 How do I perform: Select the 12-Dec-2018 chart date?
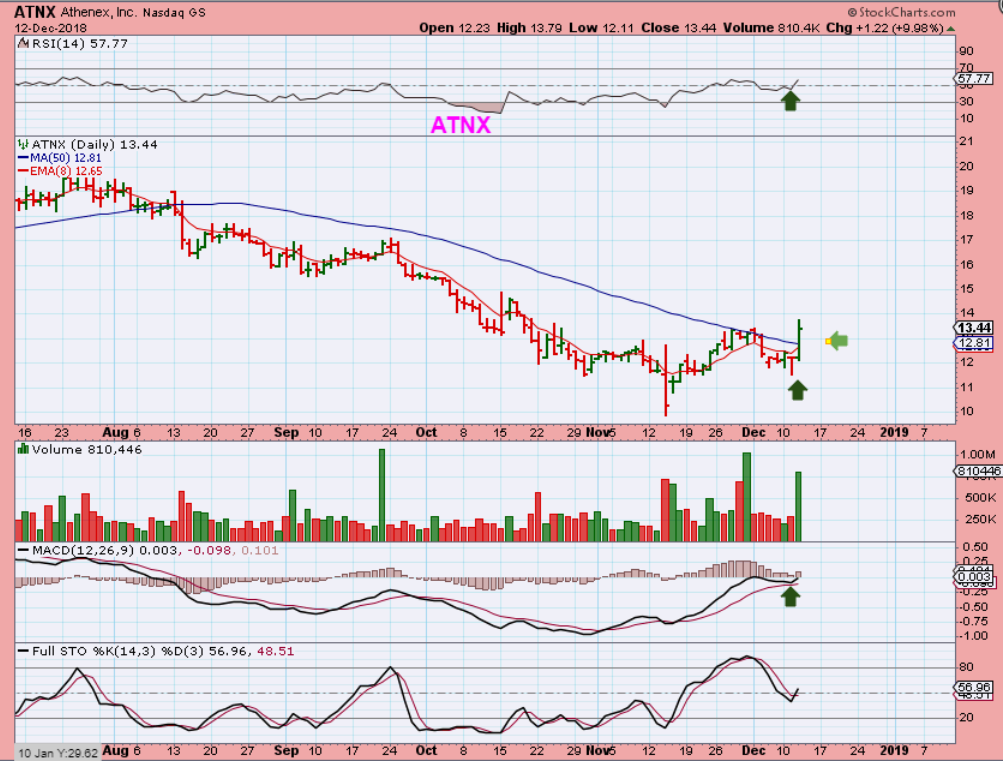click(51, 28)
